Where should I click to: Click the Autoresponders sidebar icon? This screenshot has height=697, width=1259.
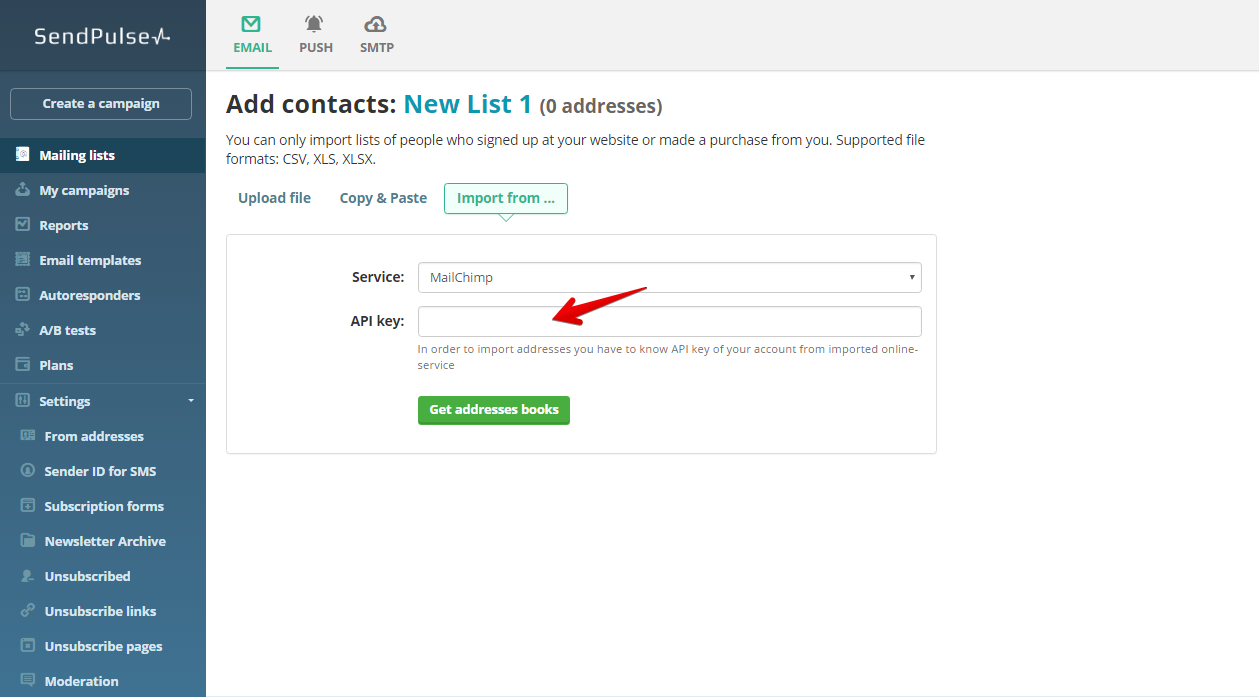point(22,295)
